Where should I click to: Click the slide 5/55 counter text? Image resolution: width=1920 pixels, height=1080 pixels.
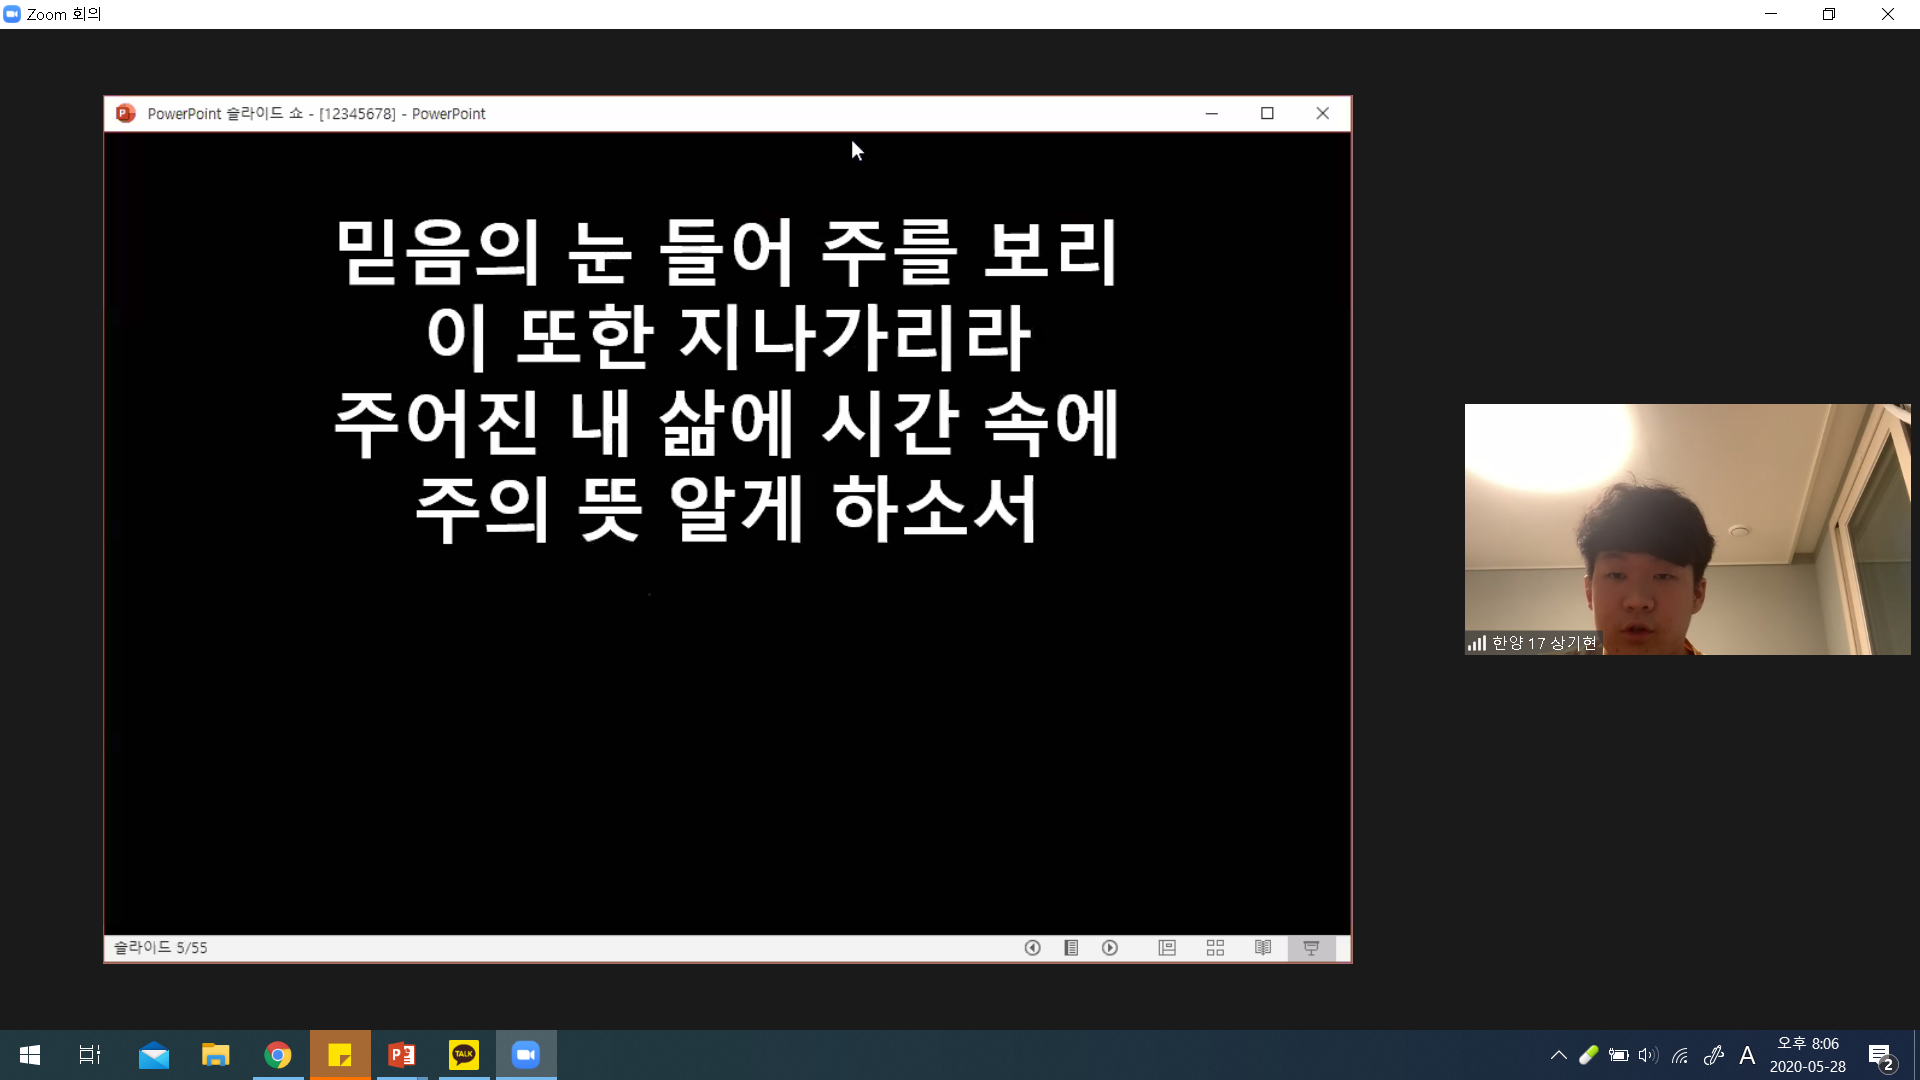[160, 948]
